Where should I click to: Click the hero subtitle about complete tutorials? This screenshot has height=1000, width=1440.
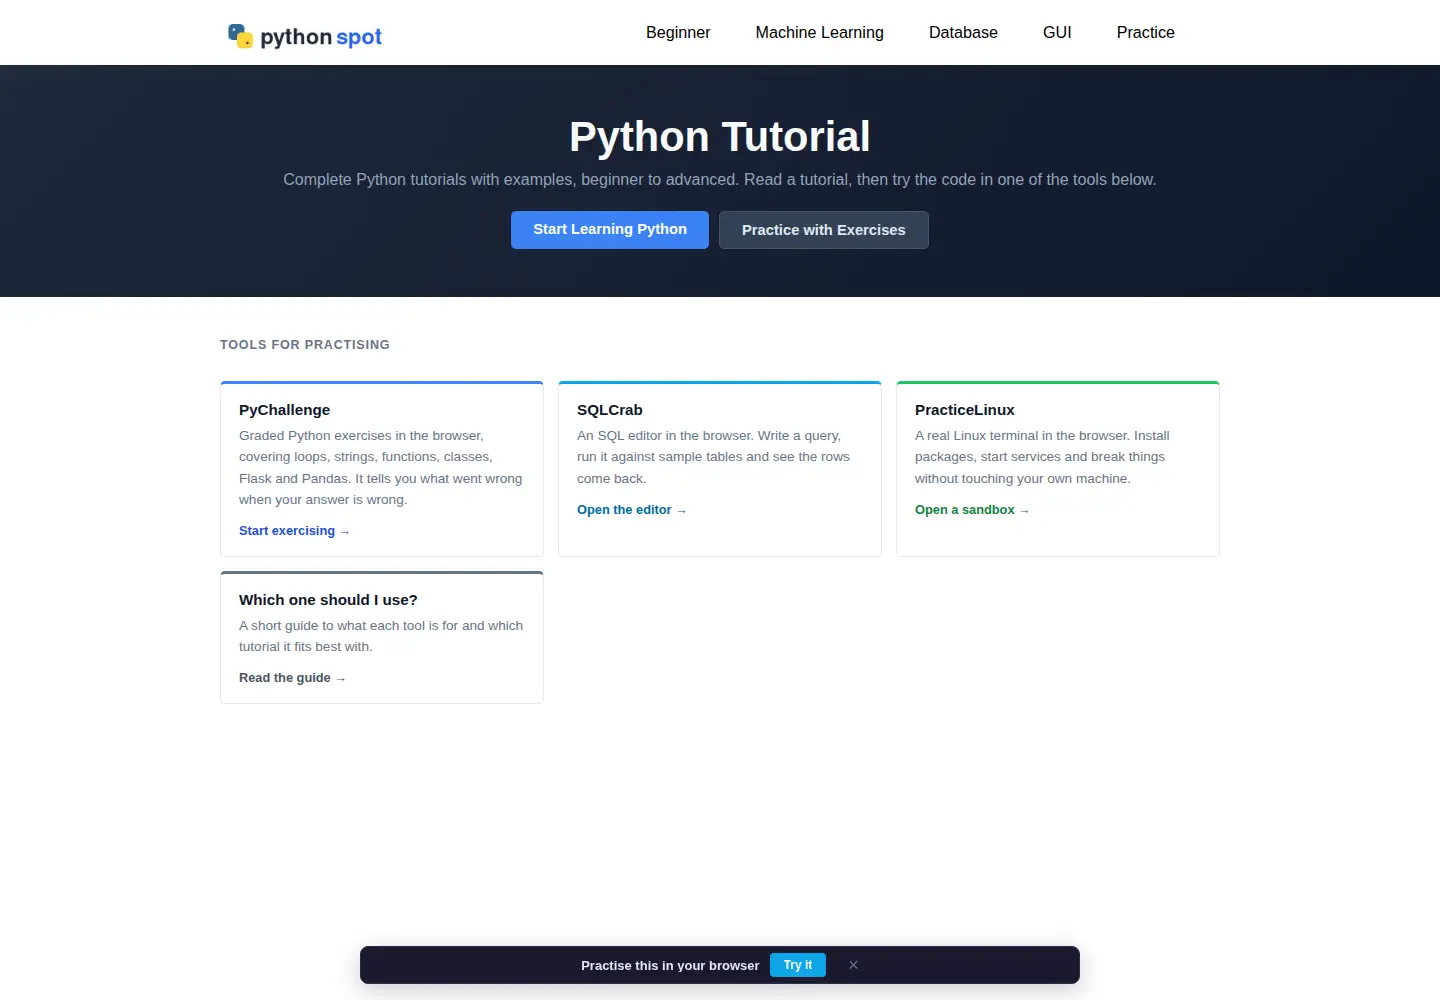click(x=720, y=180)
